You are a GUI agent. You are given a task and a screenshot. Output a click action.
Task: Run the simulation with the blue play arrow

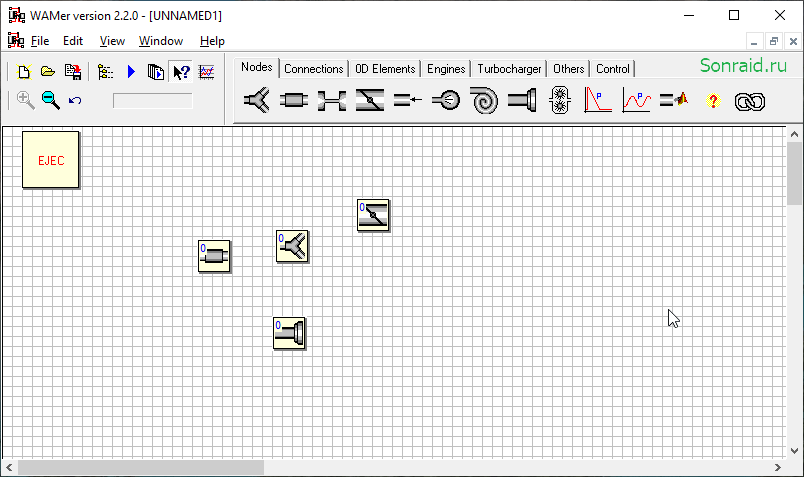131,72
